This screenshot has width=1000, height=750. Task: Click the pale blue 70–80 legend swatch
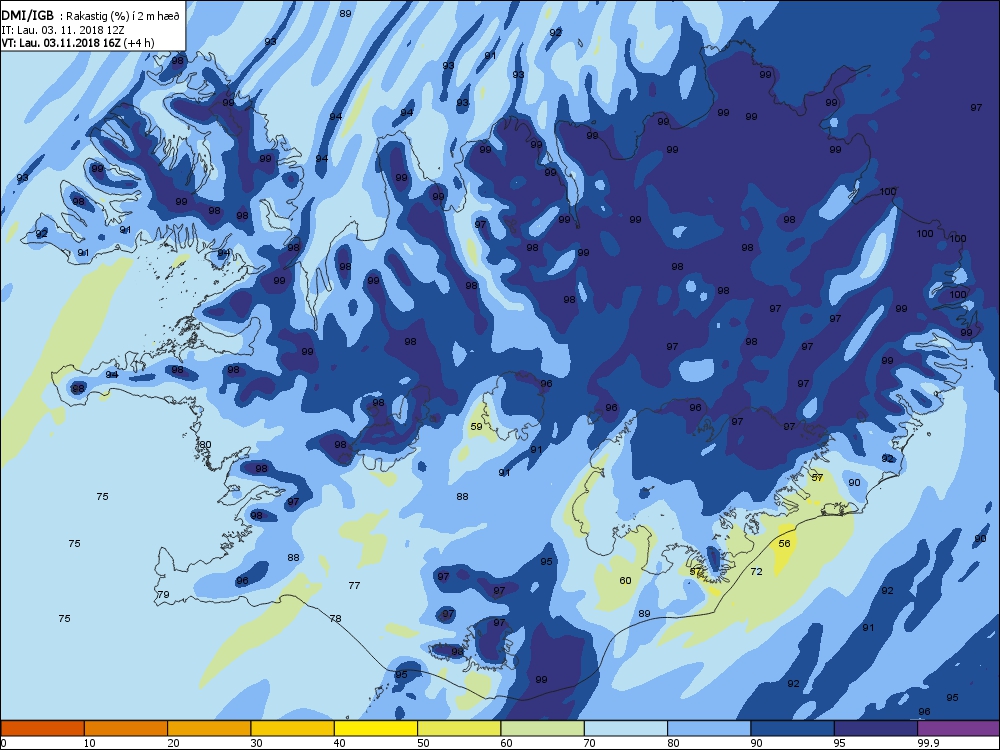tap(626, 728)
